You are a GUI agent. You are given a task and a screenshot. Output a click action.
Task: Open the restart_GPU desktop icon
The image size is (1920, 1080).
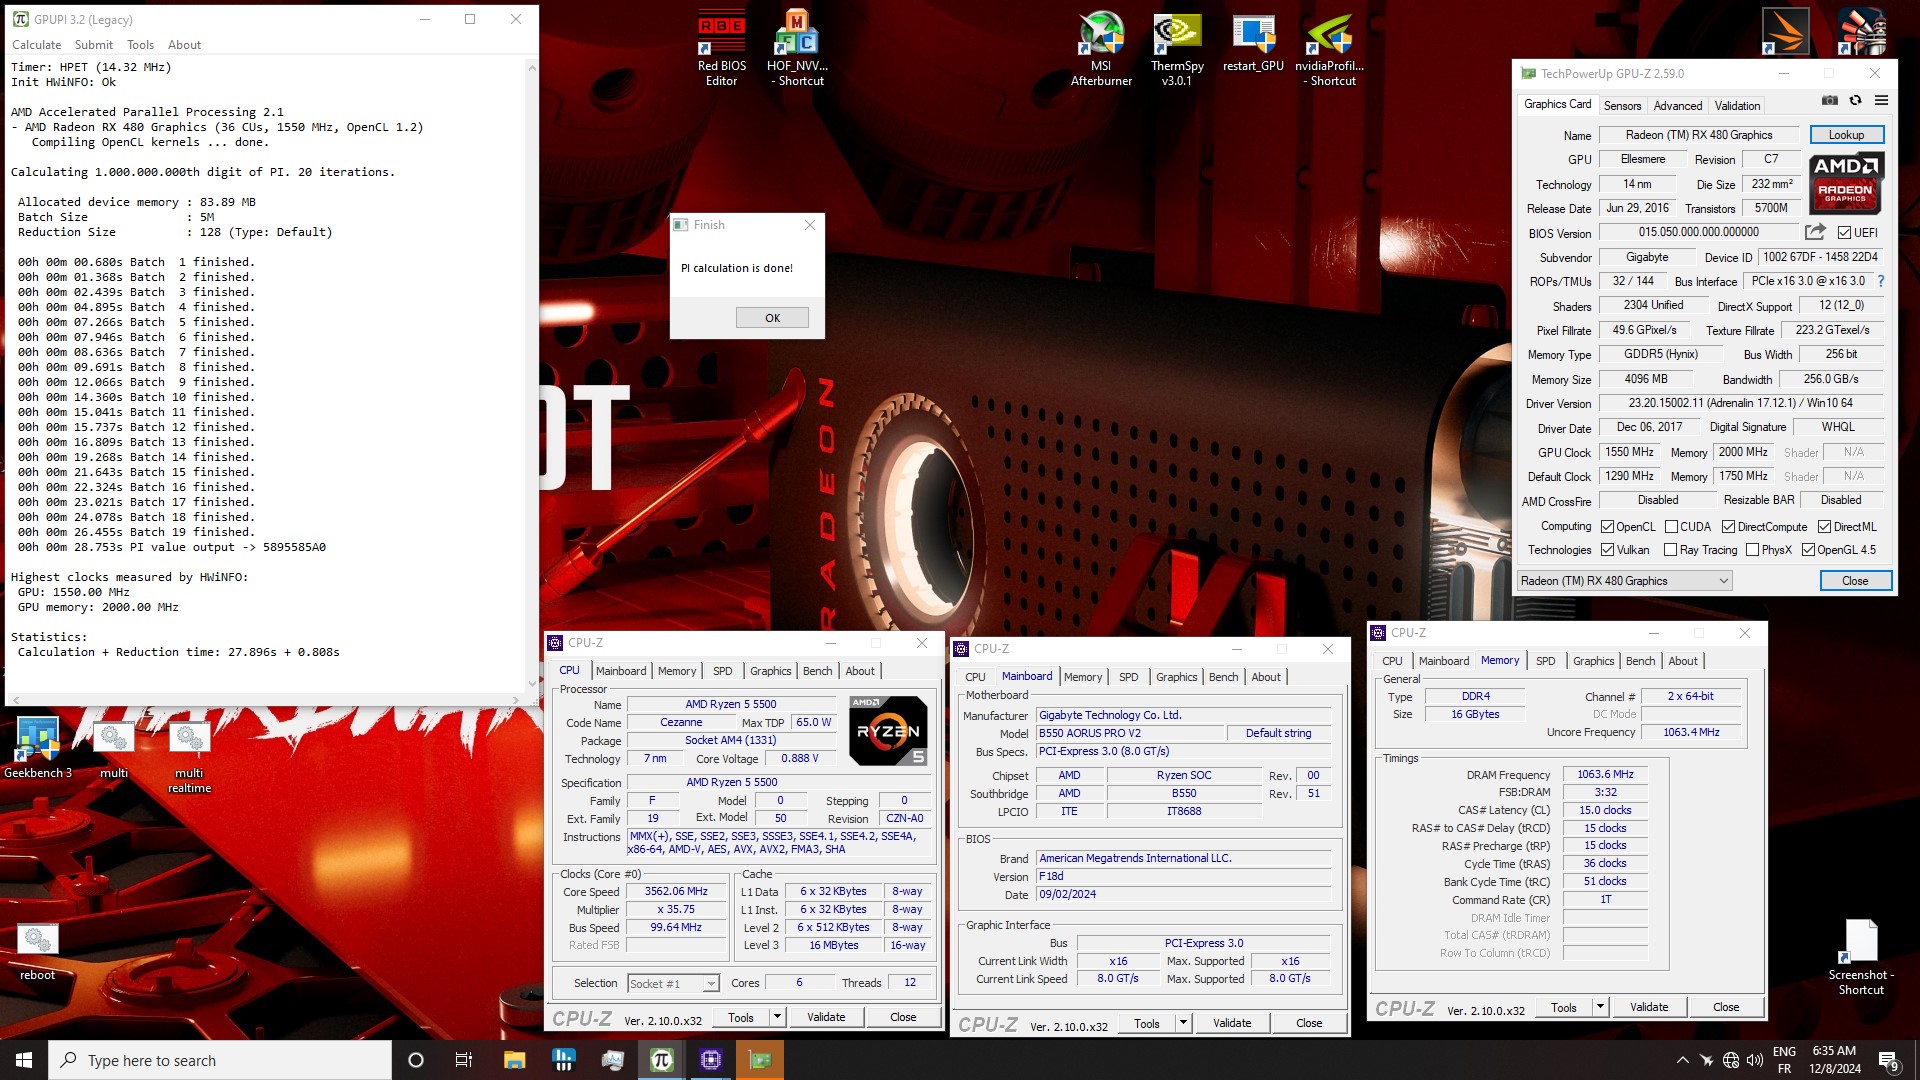(1253, 43)
